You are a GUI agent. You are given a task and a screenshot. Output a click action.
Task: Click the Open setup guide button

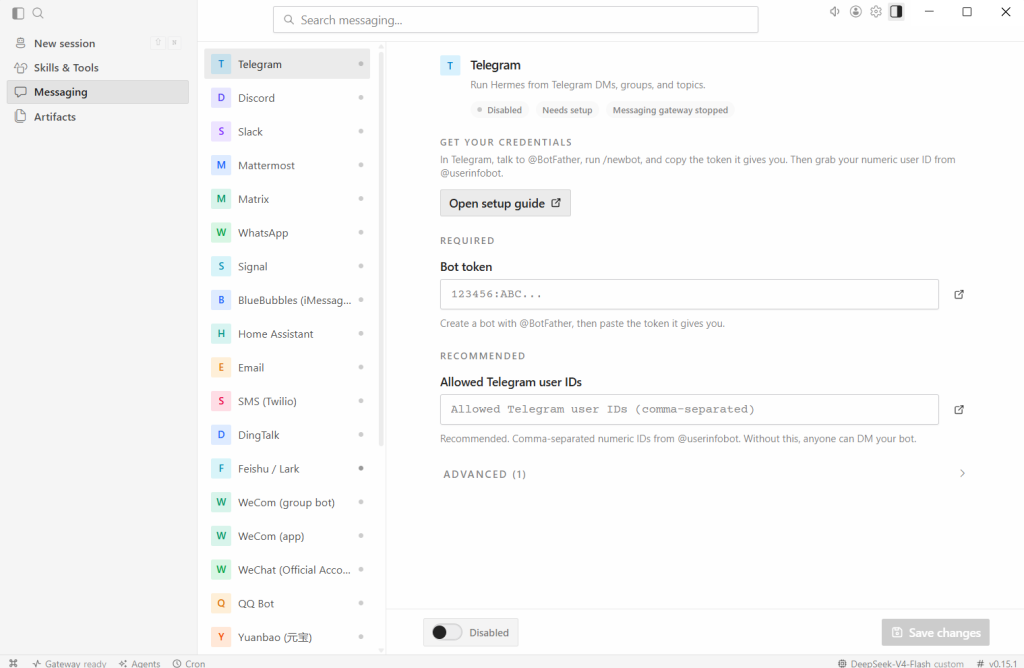(505, 203)
